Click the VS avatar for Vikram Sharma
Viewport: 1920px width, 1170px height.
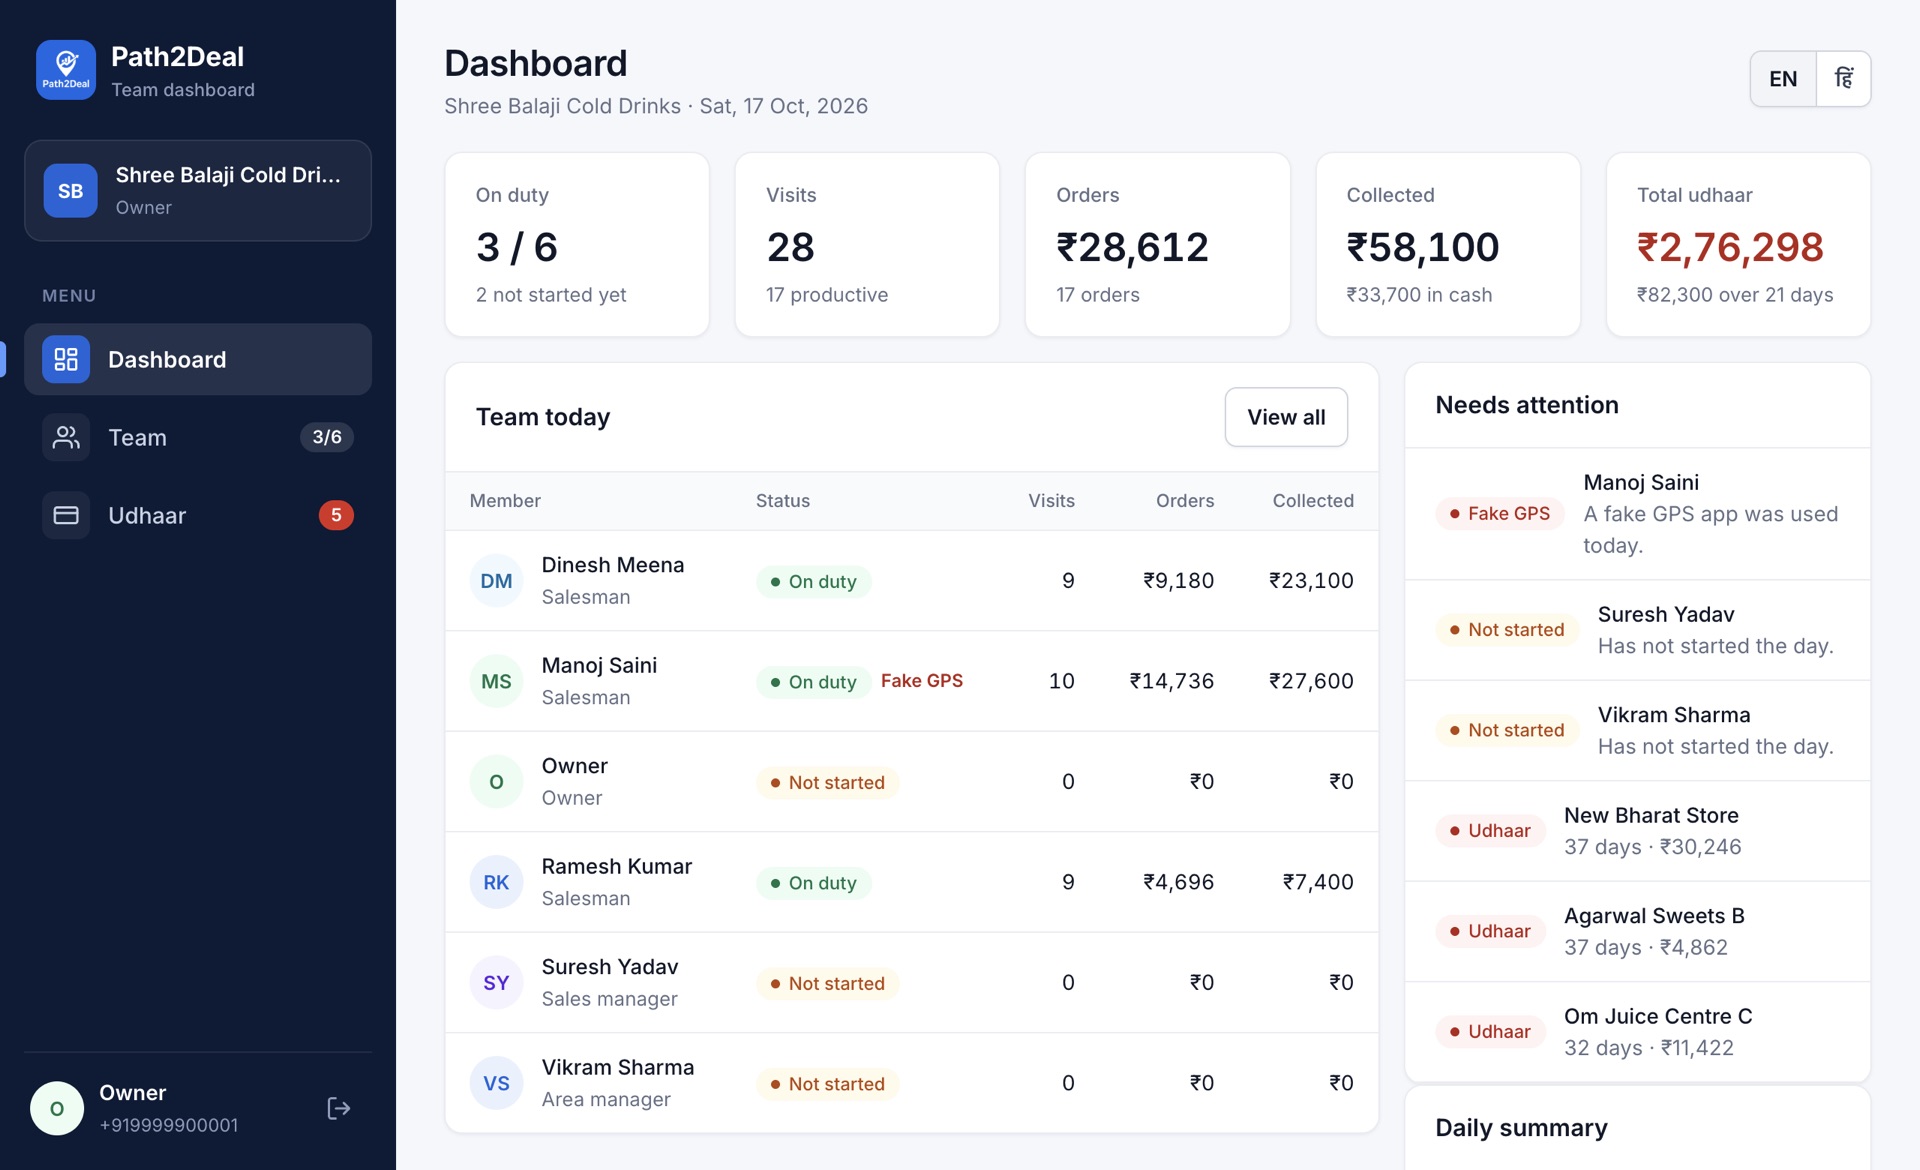point(496,1083)
